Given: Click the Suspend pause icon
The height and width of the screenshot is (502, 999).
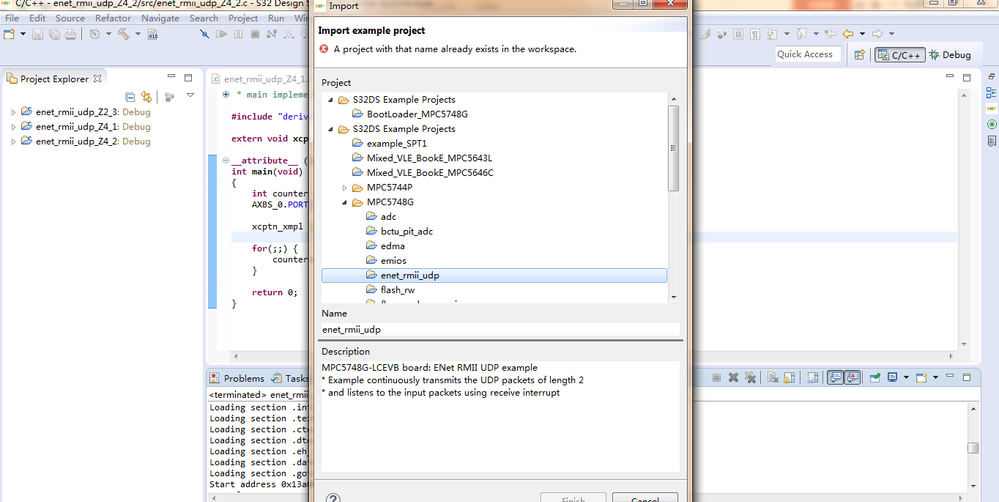Looking at the screenshot, I should (238, 34).
